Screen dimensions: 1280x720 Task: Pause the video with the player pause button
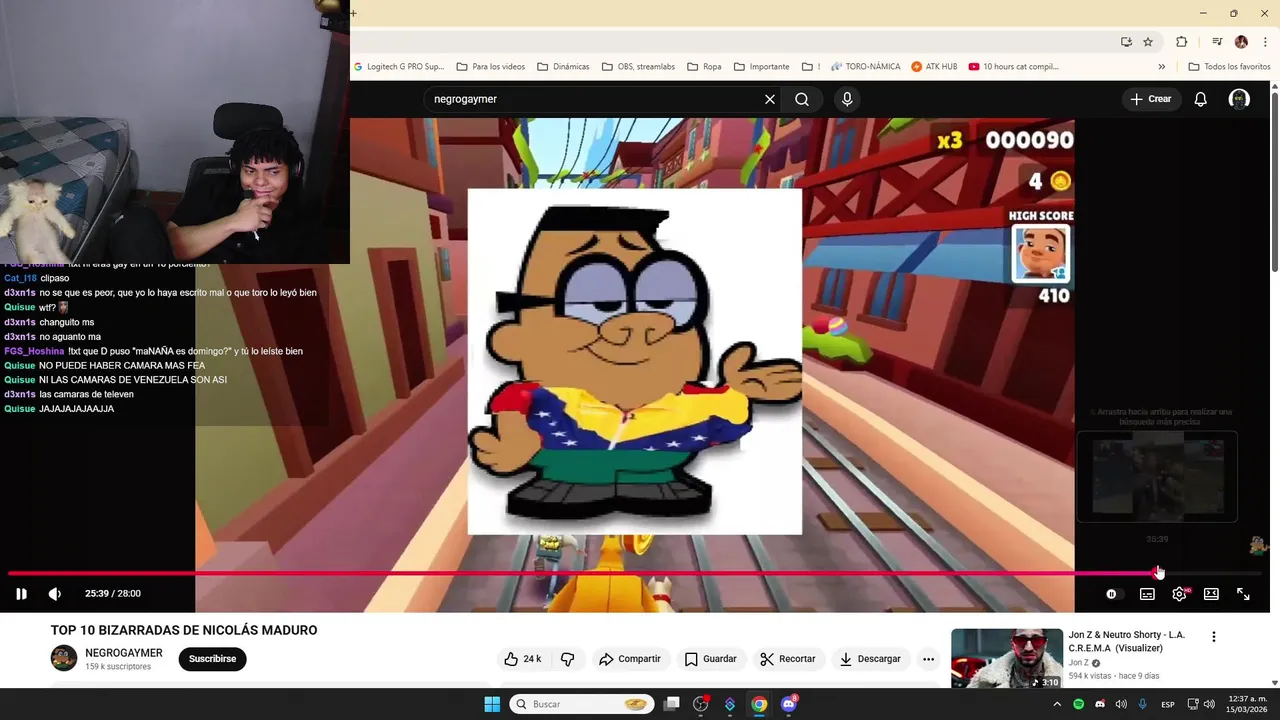point(21,594)
